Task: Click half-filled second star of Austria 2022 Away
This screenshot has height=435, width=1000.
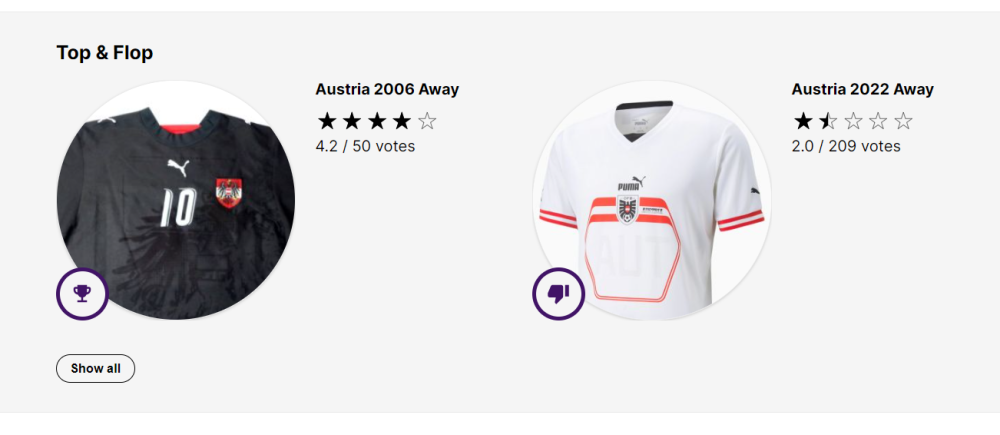Action: coord(828,122)
